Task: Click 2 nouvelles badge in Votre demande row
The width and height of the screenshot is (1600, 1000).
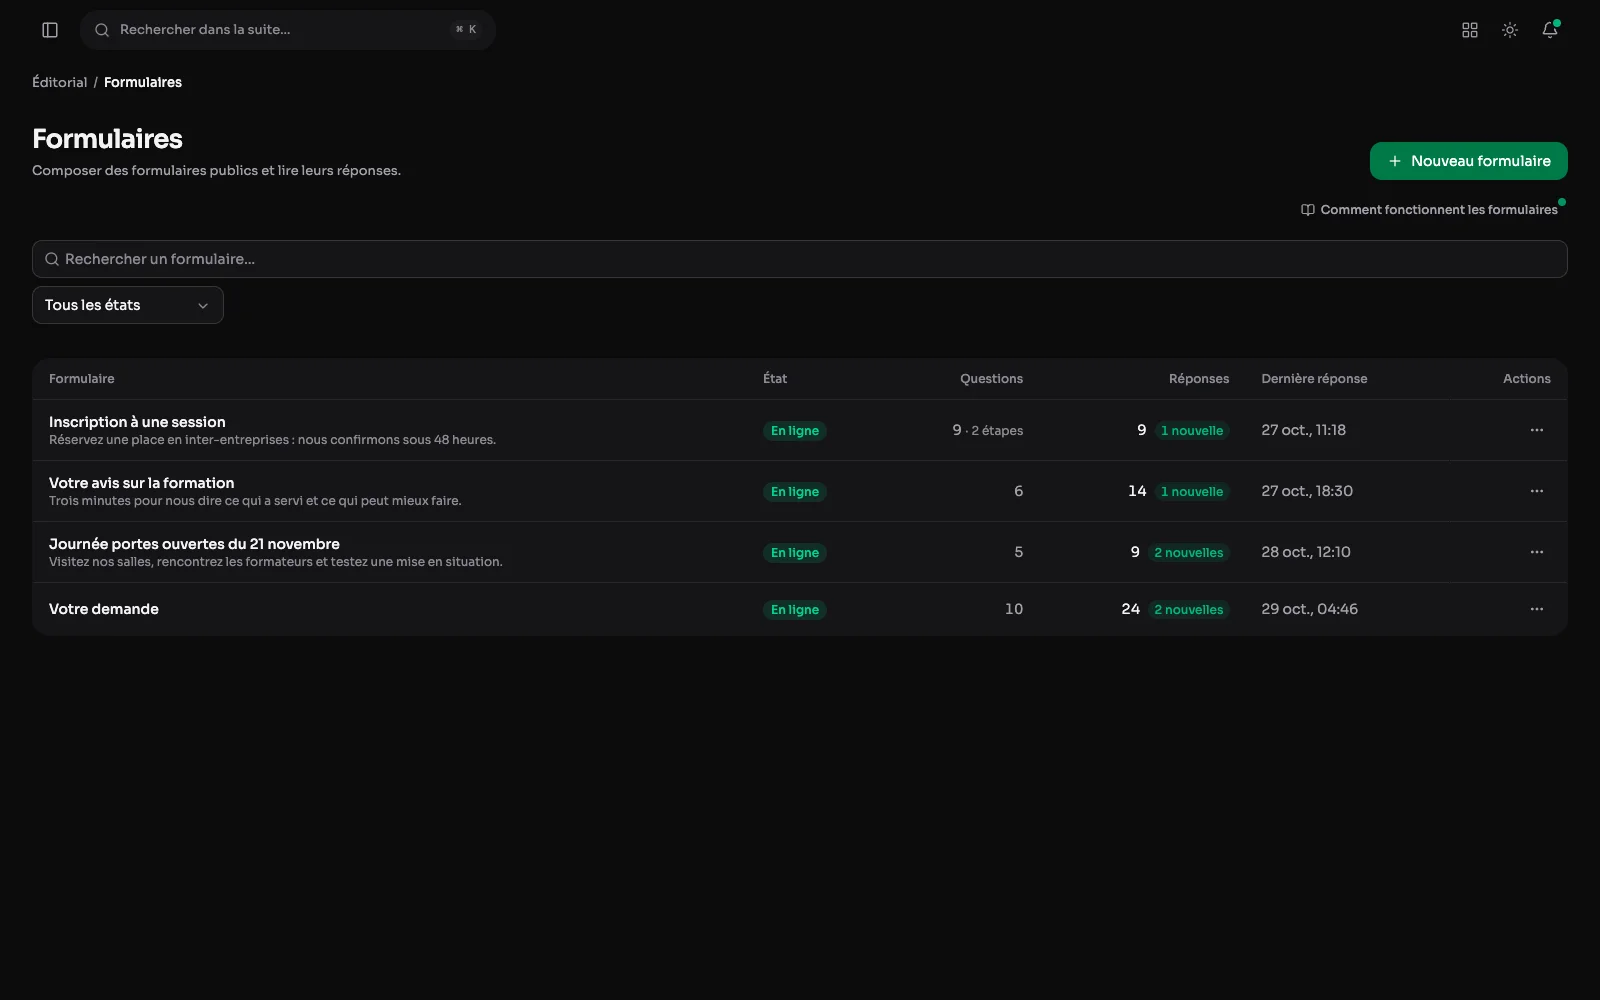Action: (1189, 610)
